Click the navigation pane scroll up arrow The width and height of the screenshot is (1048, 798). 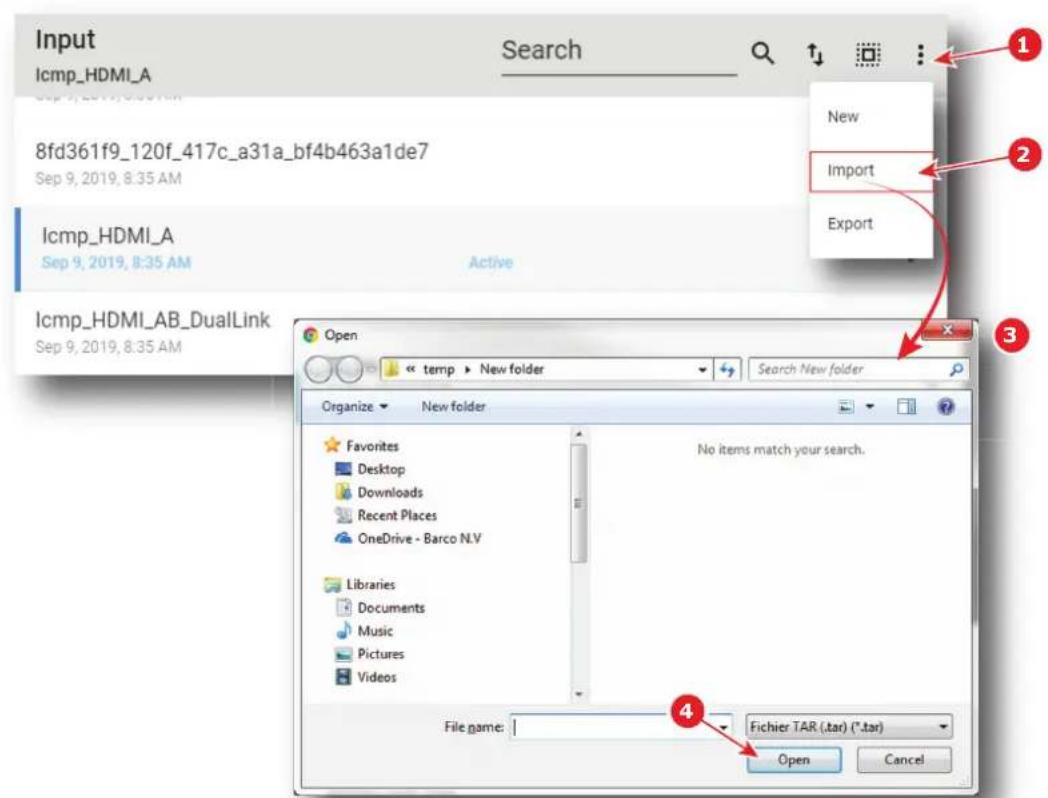[579, 435]
